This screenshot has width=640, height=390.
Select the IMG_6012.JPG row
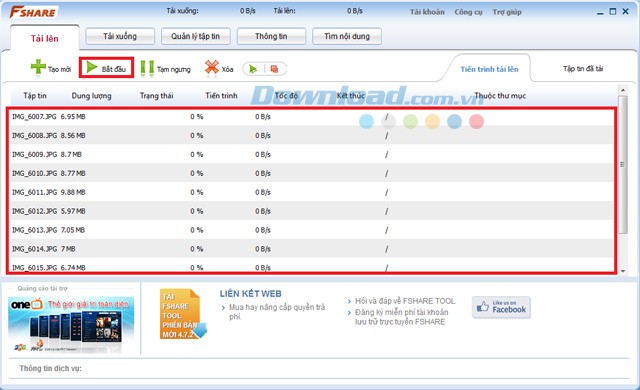coord(311,211)
